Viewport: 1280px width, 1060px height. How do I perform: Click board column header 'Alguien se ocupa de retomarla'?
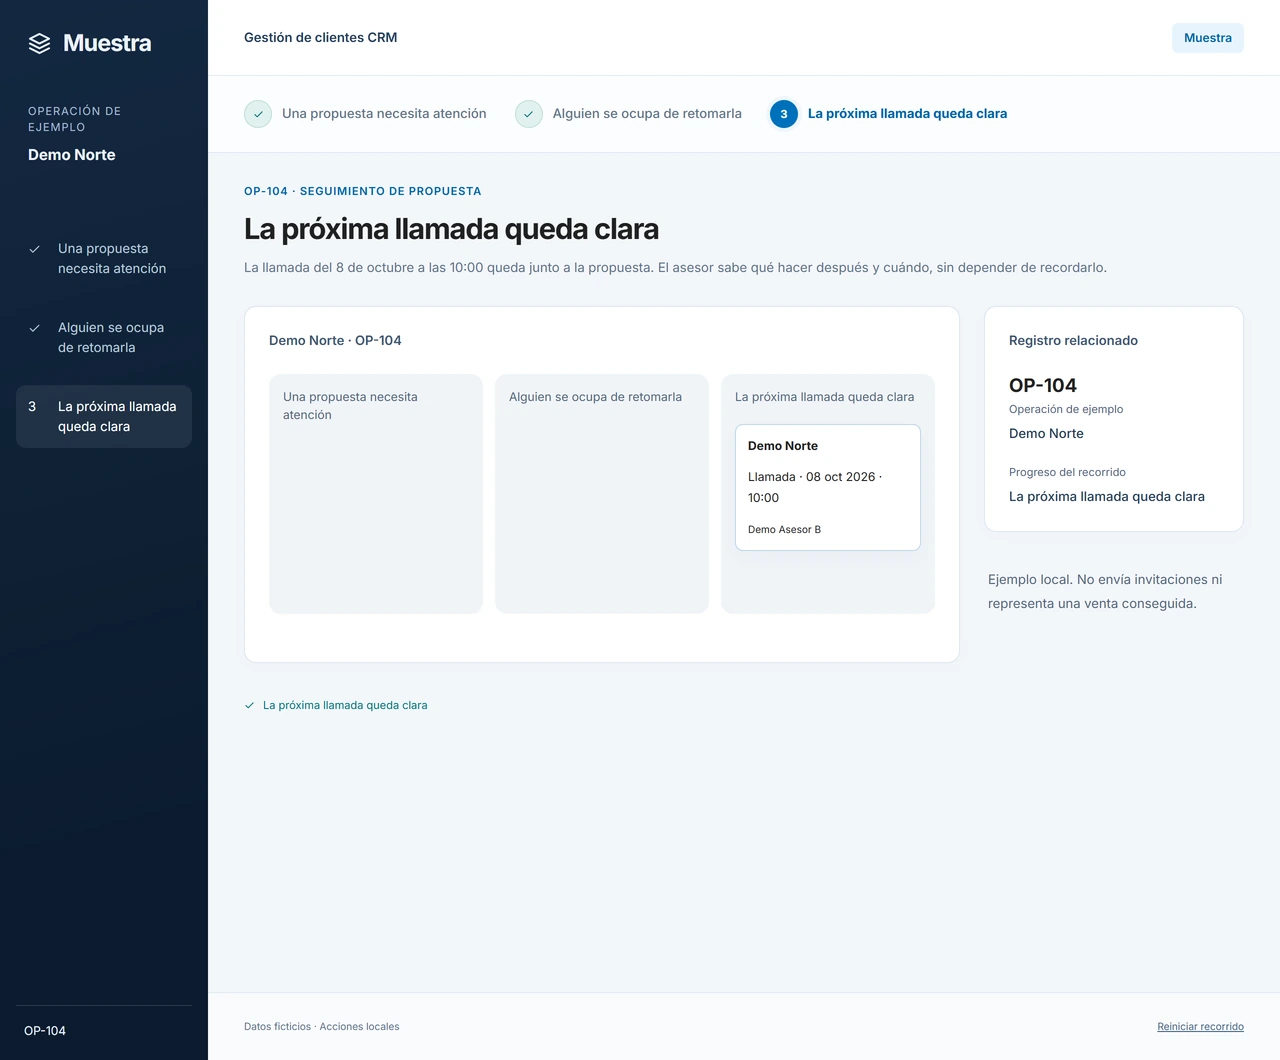595,397
